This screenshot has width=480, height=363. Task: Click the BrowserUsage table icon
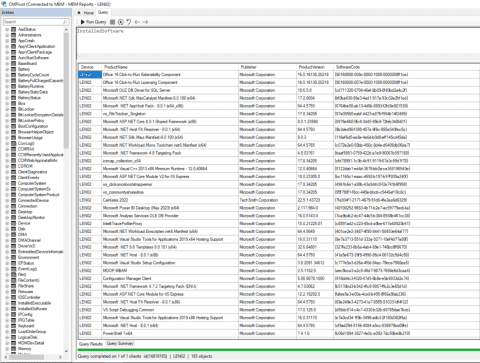click(x=13, y=138)
